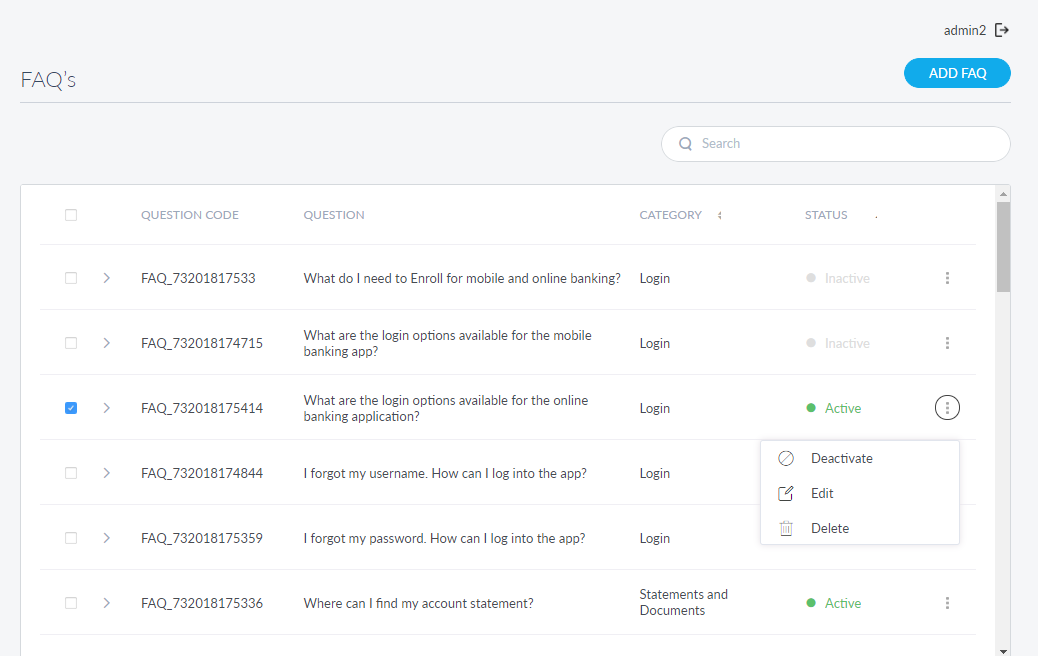Click circled three-dot menu for FAQ_732018175414
1038x656 pixels.
947,408
